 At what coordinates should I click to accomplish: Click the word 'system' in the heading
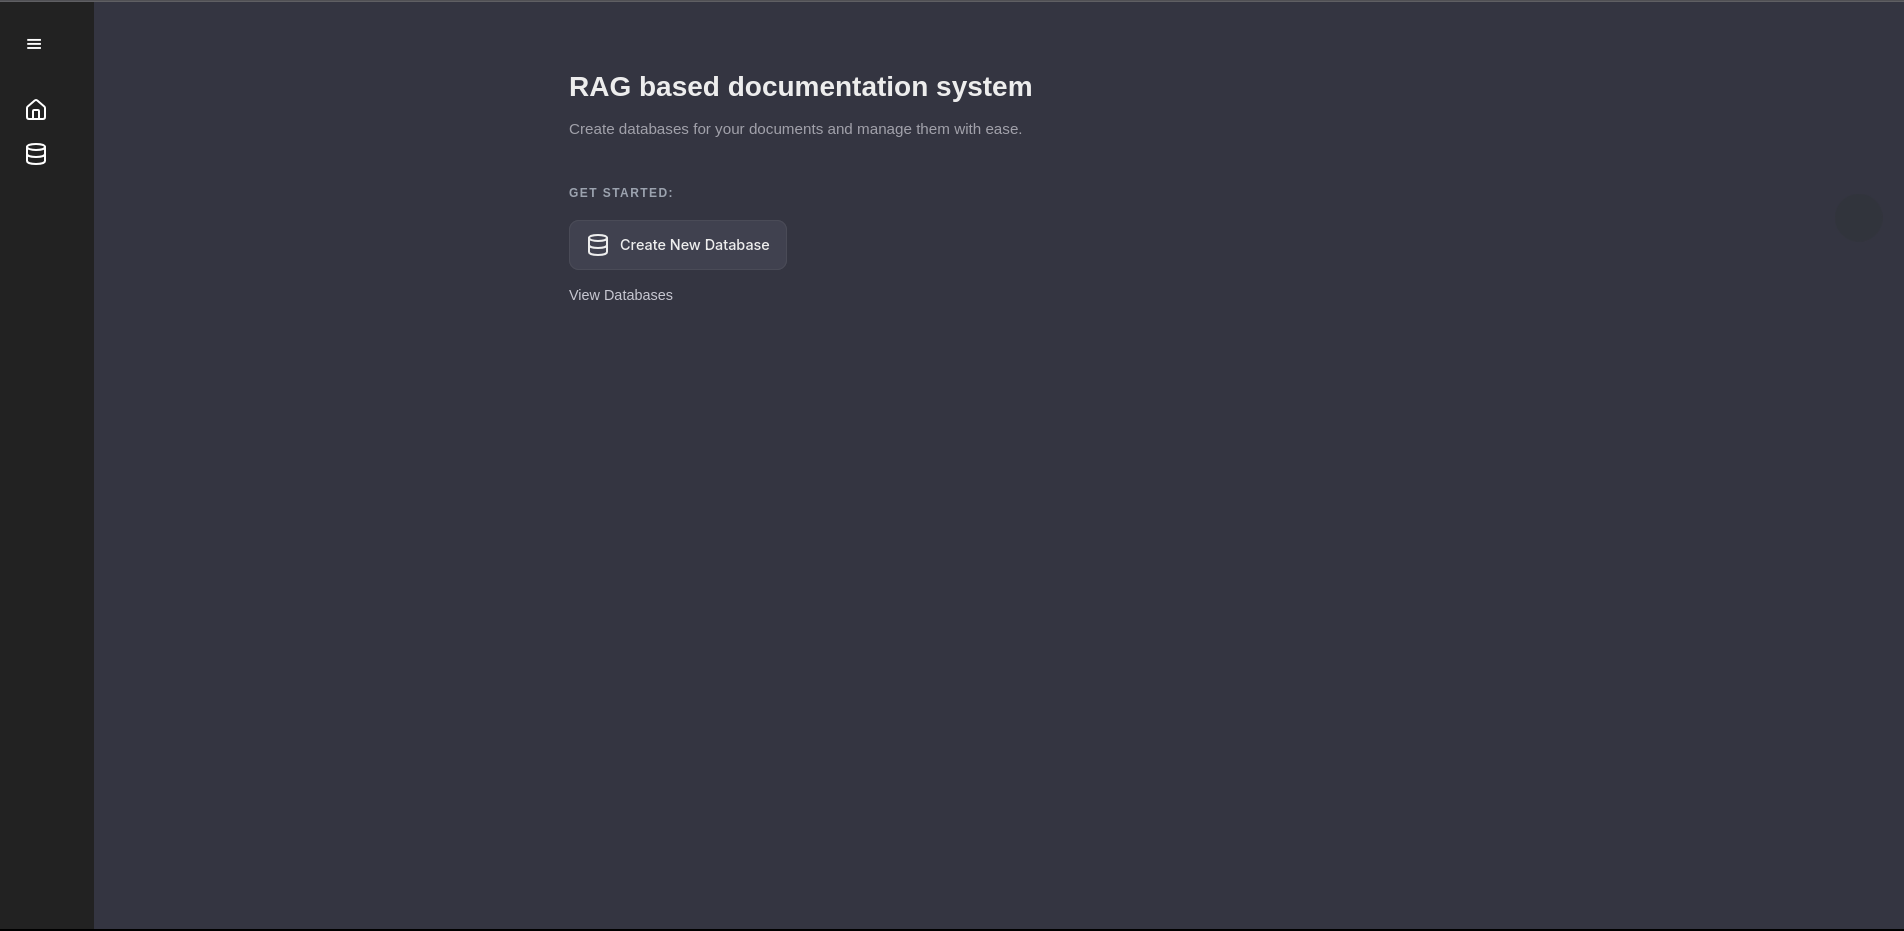pos(984,87)
